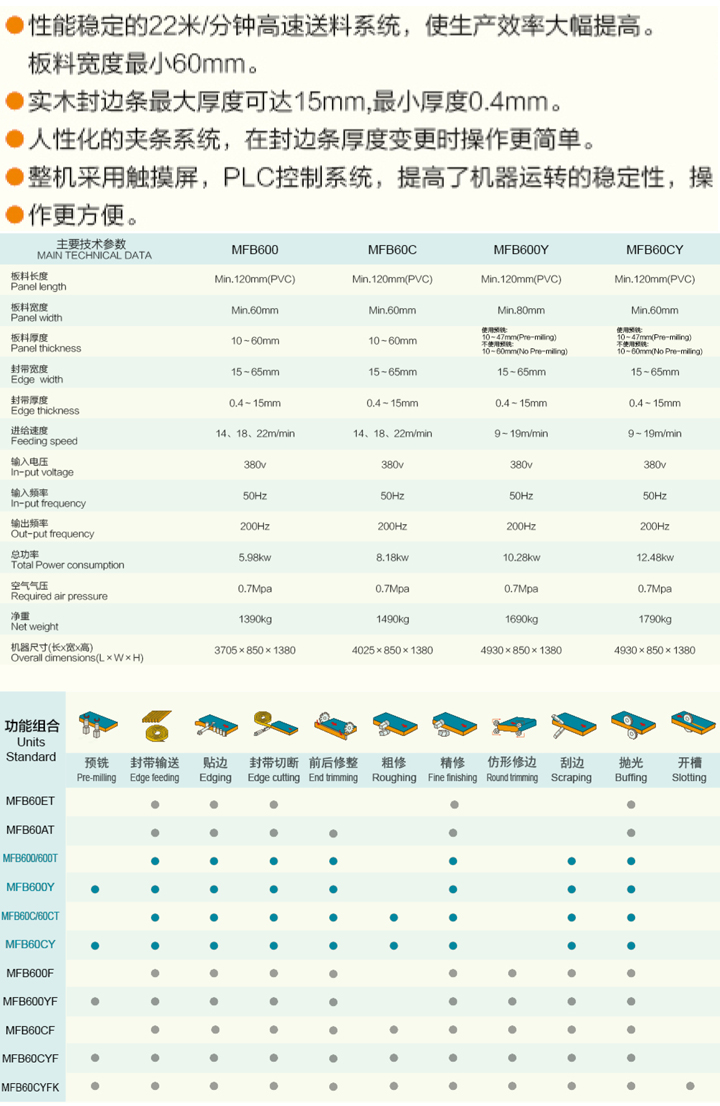The height and width of the screenshot is (1106, 720).
Task: Click the '3705×850×1380' dimensions value
Action: pos(255,650)
